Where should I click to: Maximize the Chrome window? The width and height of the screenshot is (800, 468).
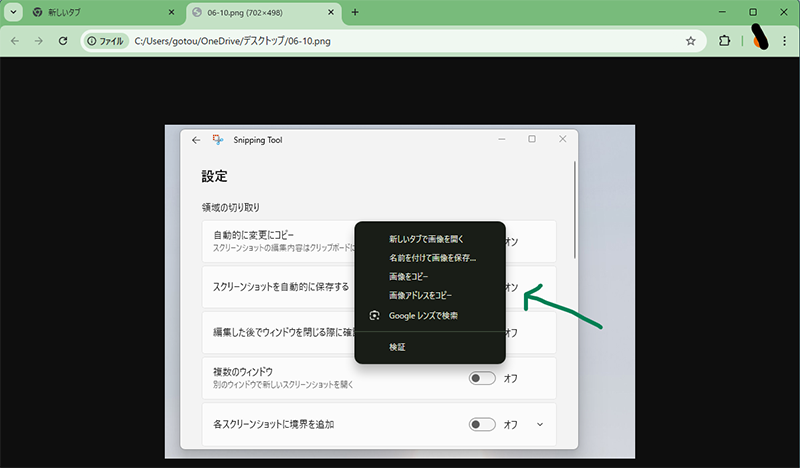[x=753, y=12]
